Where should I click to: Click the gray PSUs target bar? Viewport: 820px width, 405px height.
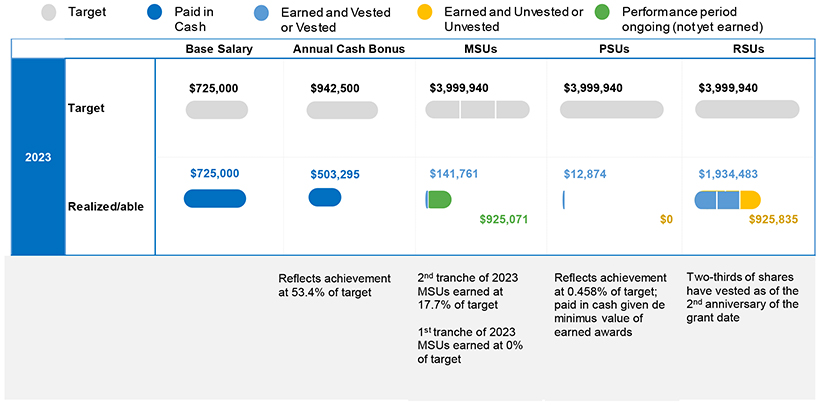[612, 109]
